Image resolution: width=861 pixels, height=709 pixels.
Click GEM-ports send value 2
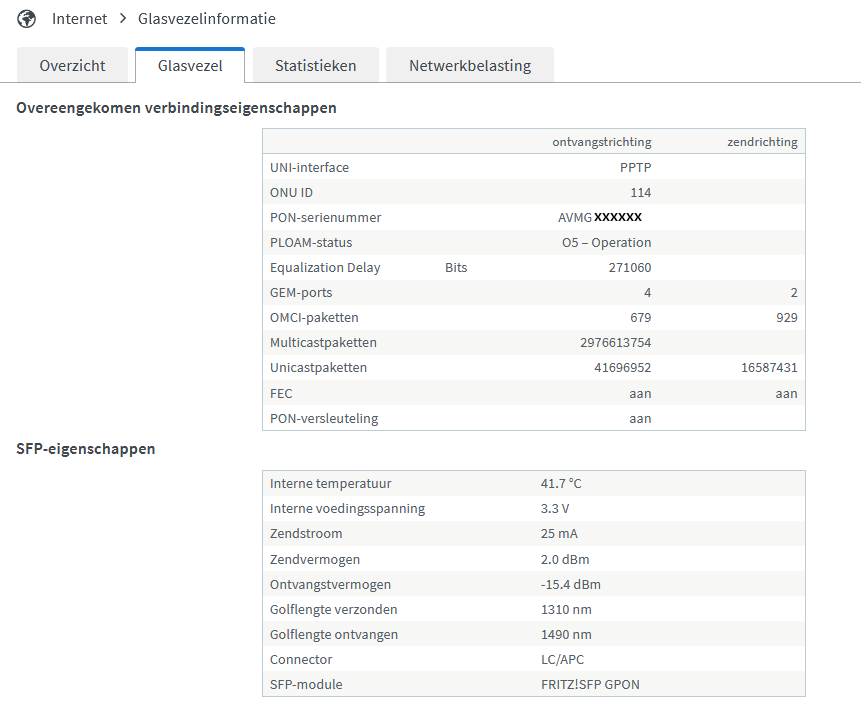pyautogui.click(x=794, y=293)
